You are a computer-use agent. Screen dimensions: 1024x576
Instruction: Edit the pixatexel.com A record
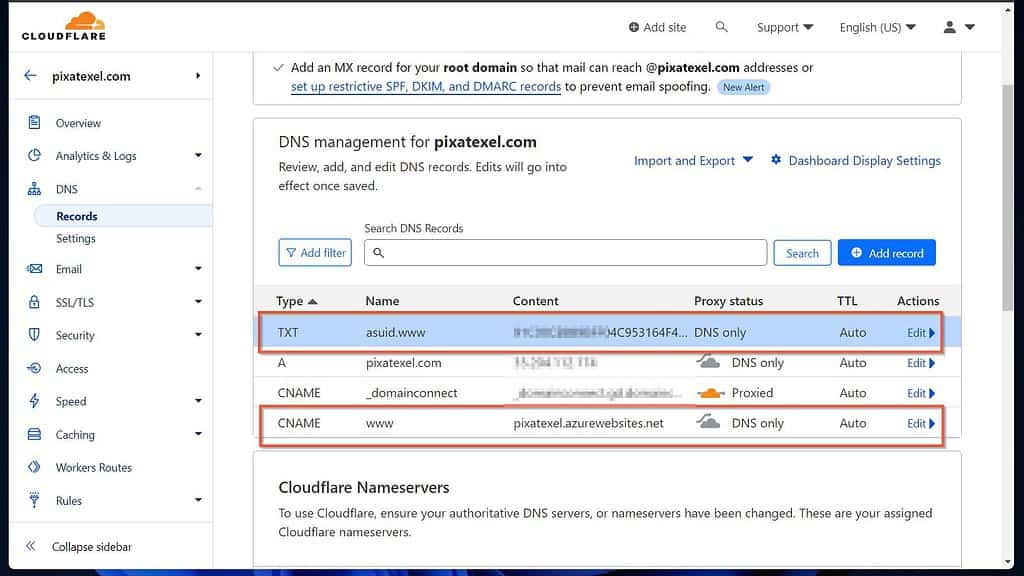920,362
